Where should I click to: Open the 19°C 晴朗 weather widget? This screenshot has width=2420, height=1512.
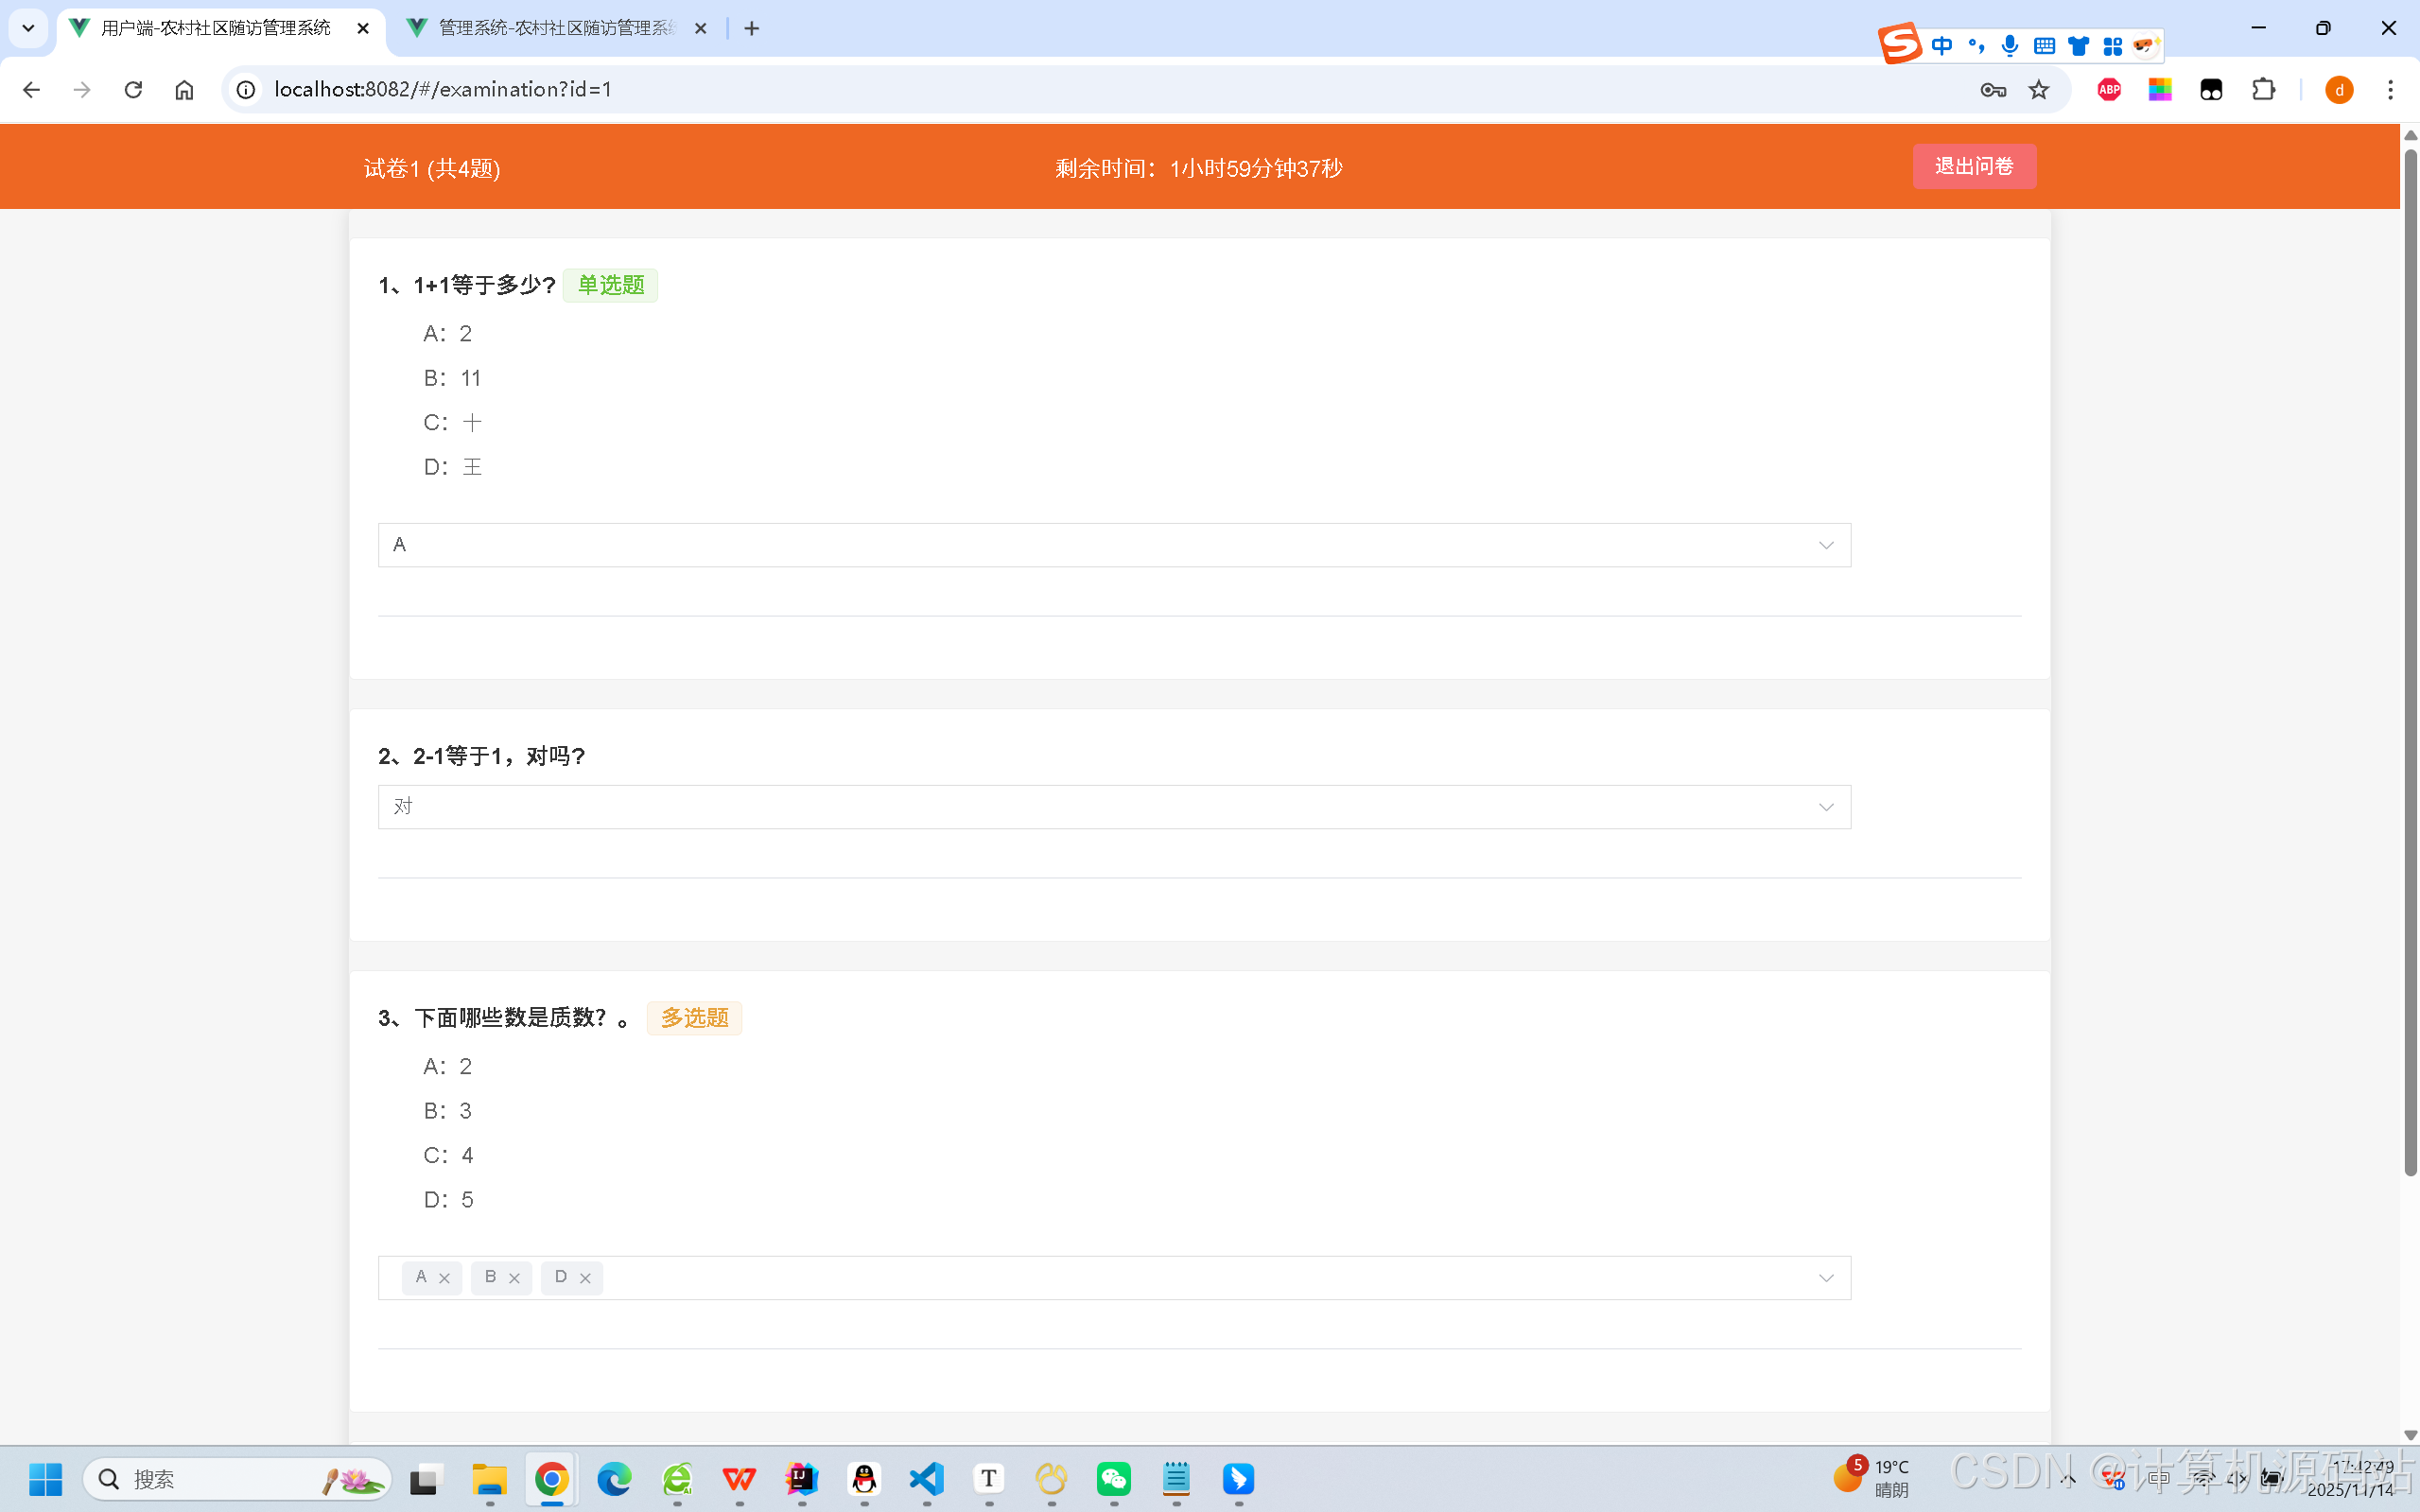(1872, 1478)
